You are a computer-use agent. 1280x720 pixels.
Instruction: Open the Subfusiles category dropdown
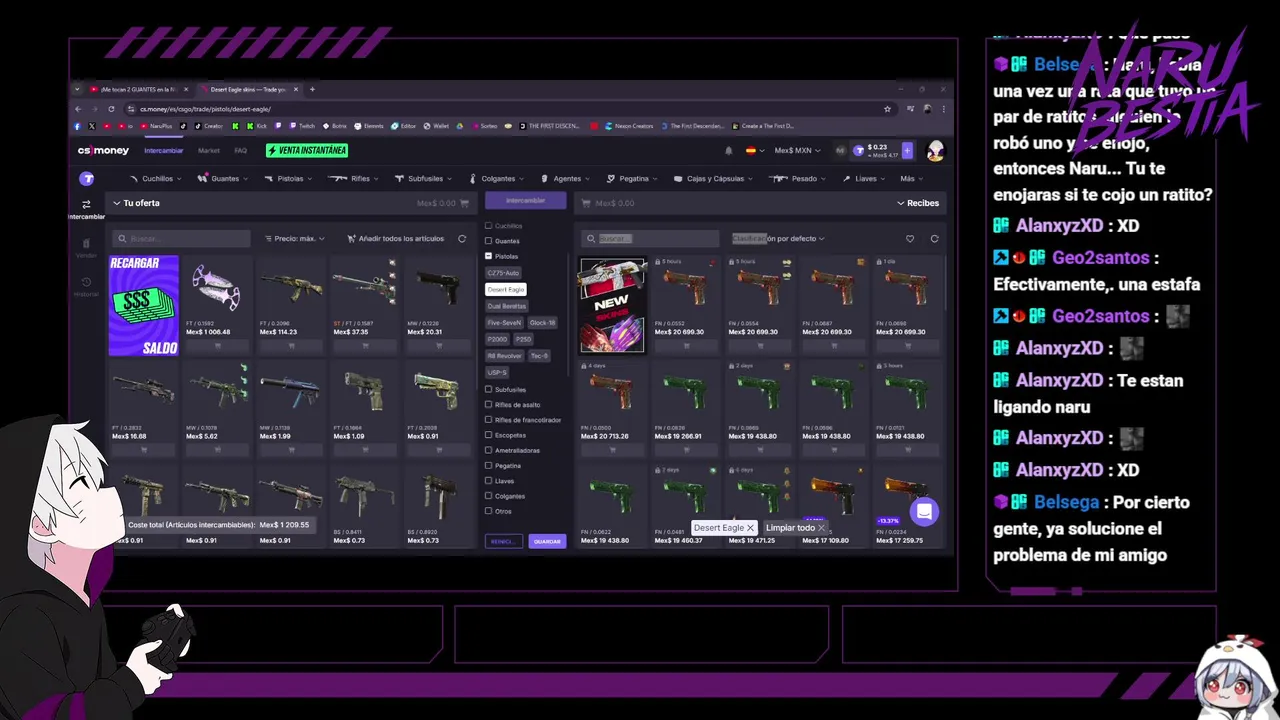point(424,179)
